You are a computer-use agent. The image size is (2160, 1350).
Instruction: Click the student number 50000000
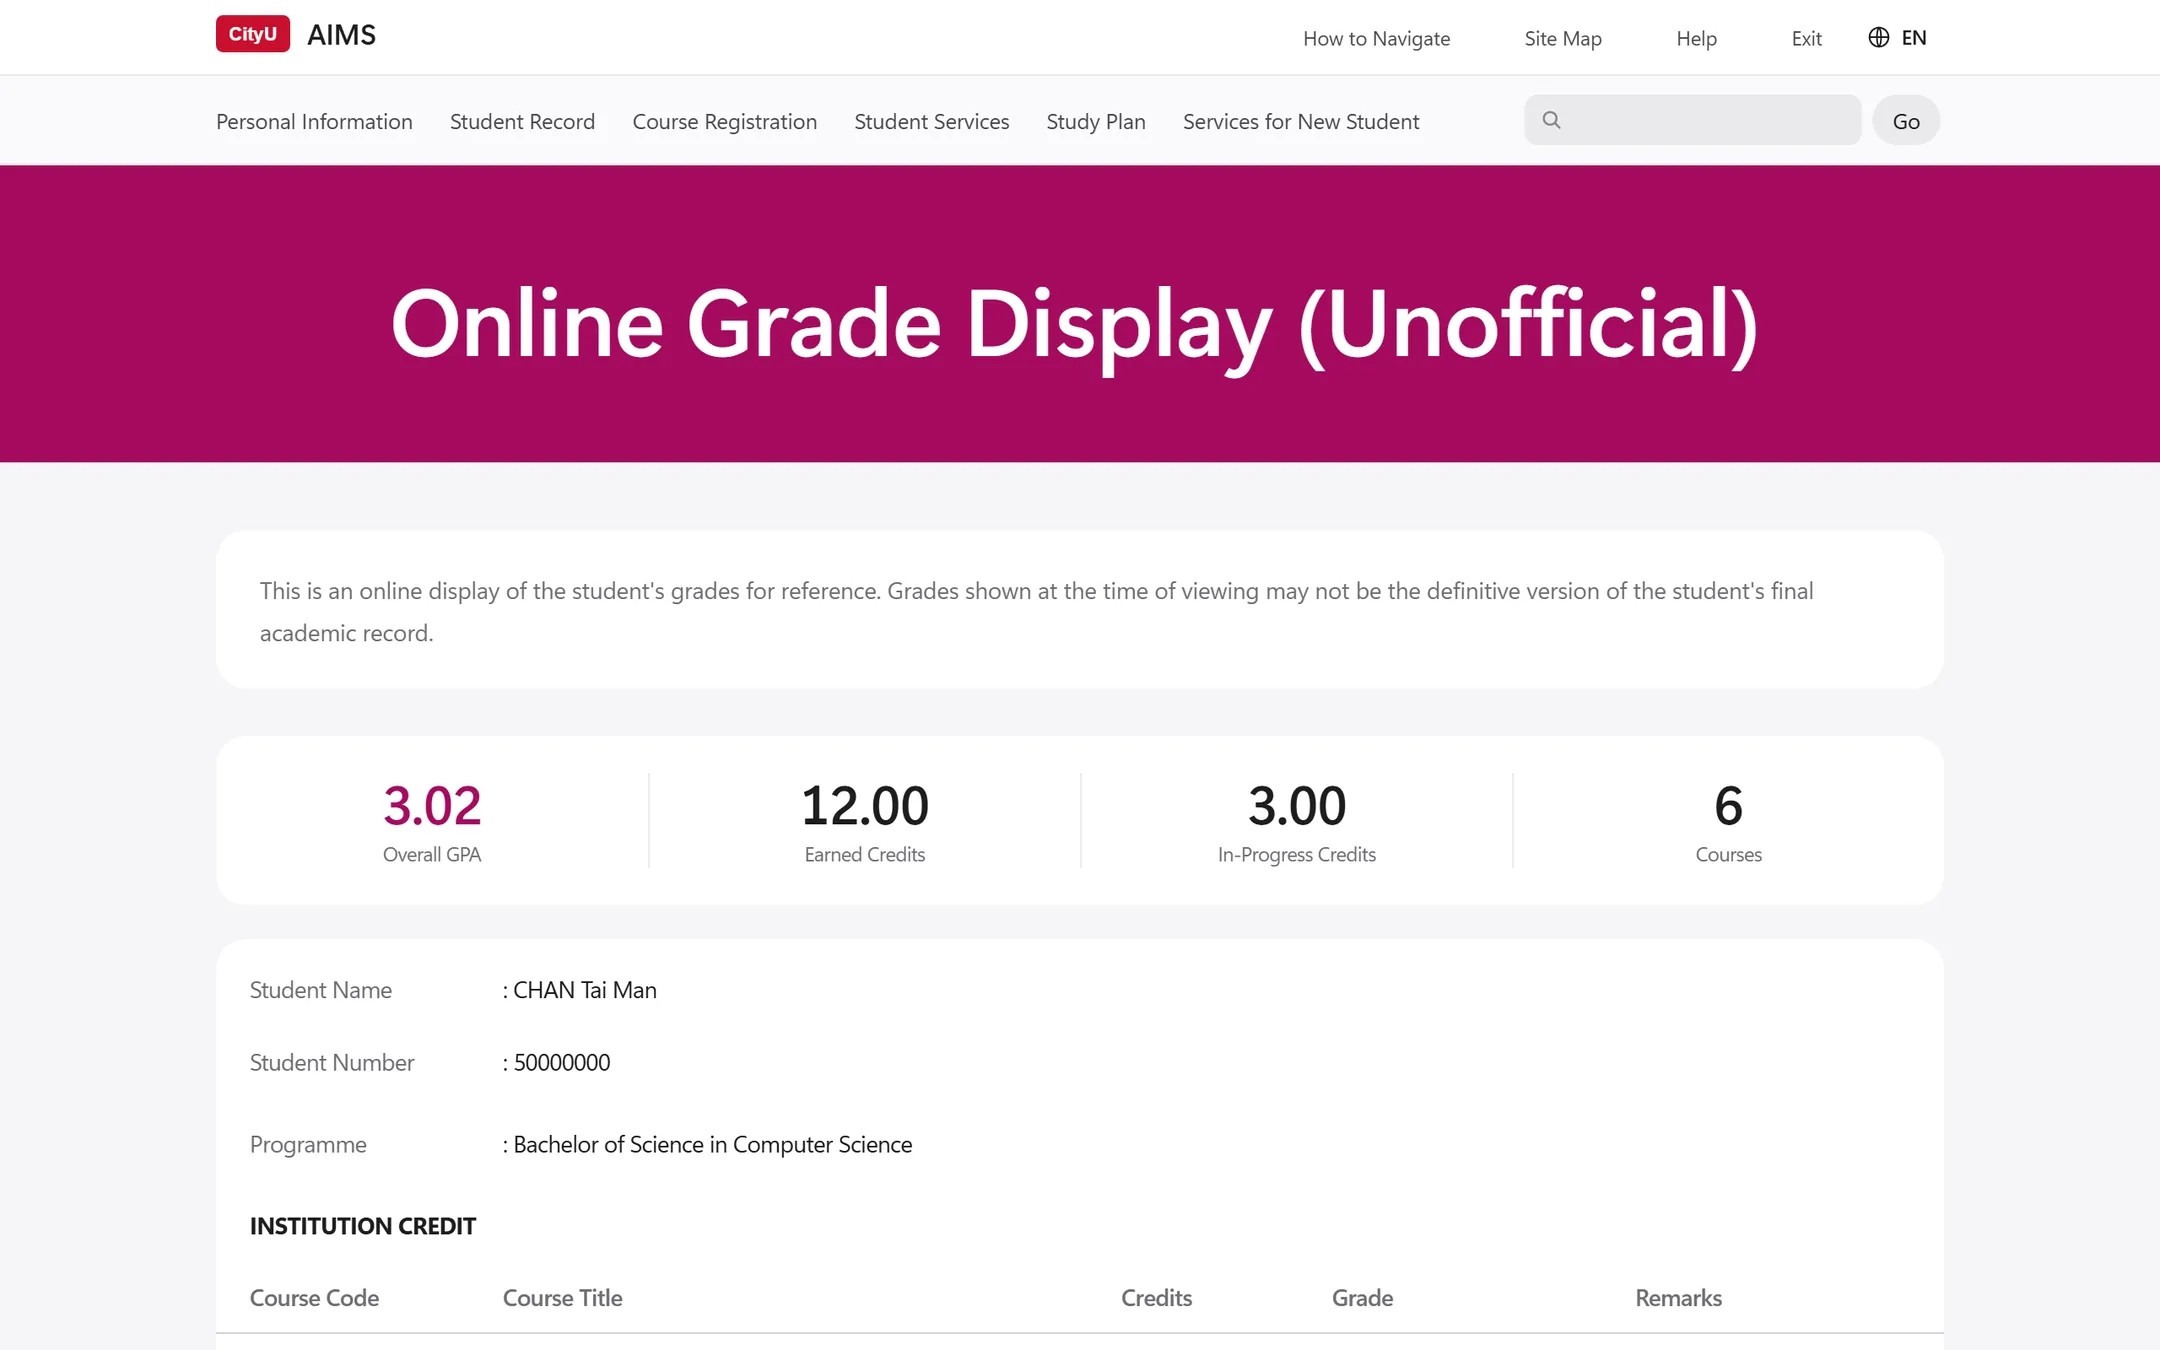(562, 1063)
